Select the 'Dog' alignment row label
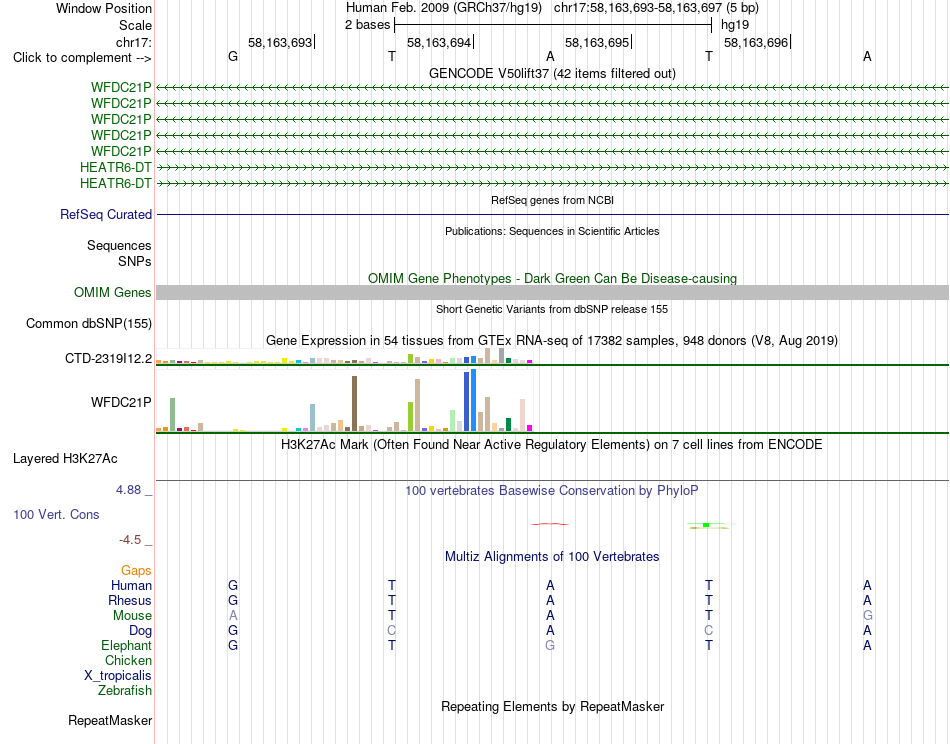 point(140,631)
